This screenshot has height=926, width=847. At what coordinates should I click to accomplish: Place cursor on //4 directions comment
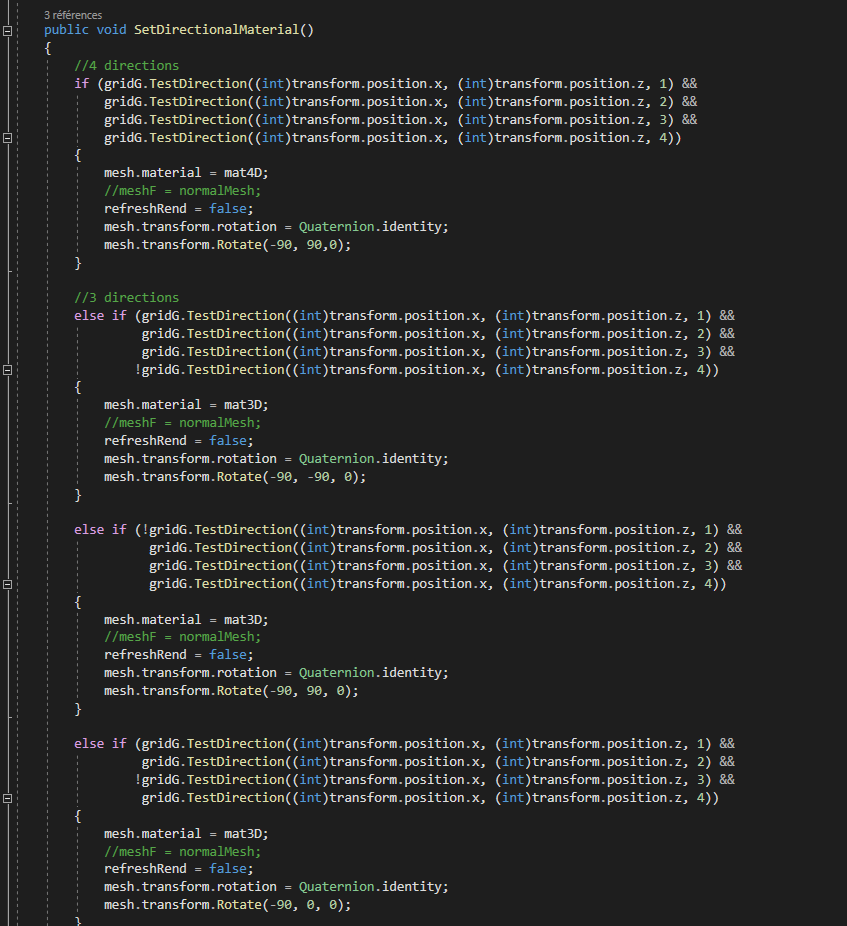tap(126, 66)
